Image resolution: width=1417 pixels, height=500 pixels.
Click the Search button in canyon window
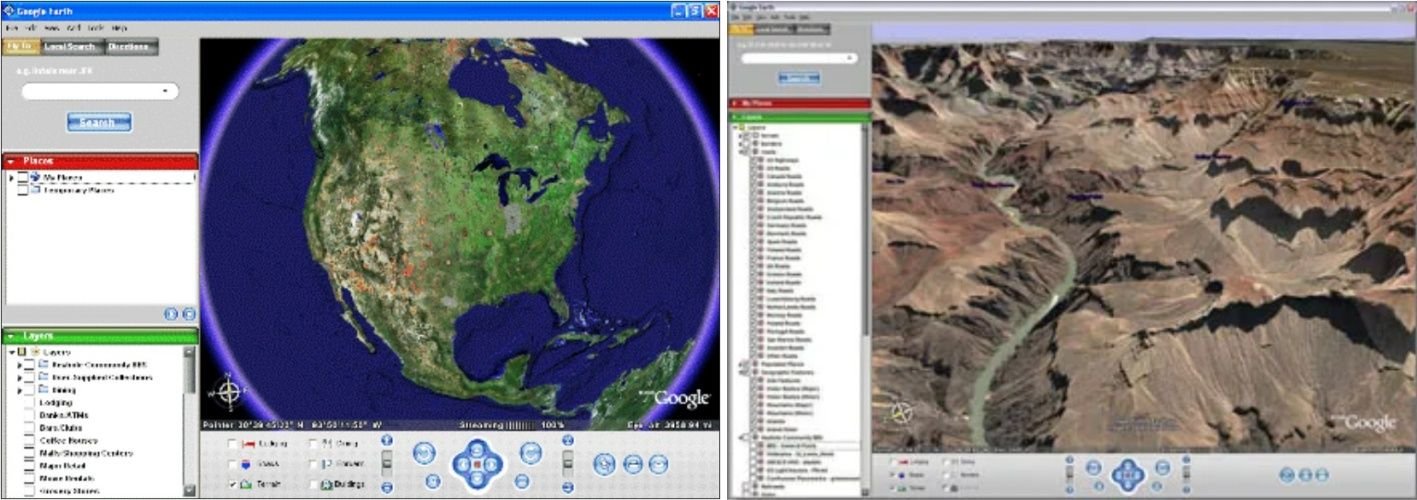(x=798, y=78)
